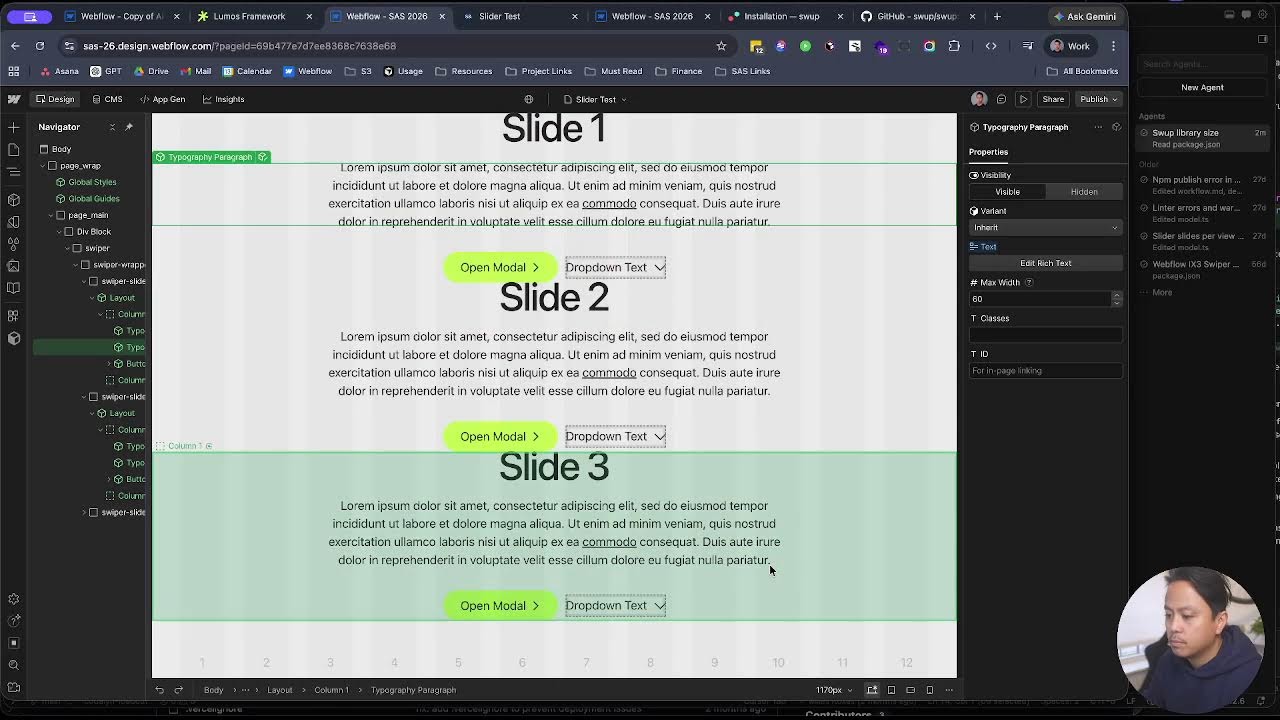
Task: Open the Variables panel icon
Action: click(x=14, y=243)
